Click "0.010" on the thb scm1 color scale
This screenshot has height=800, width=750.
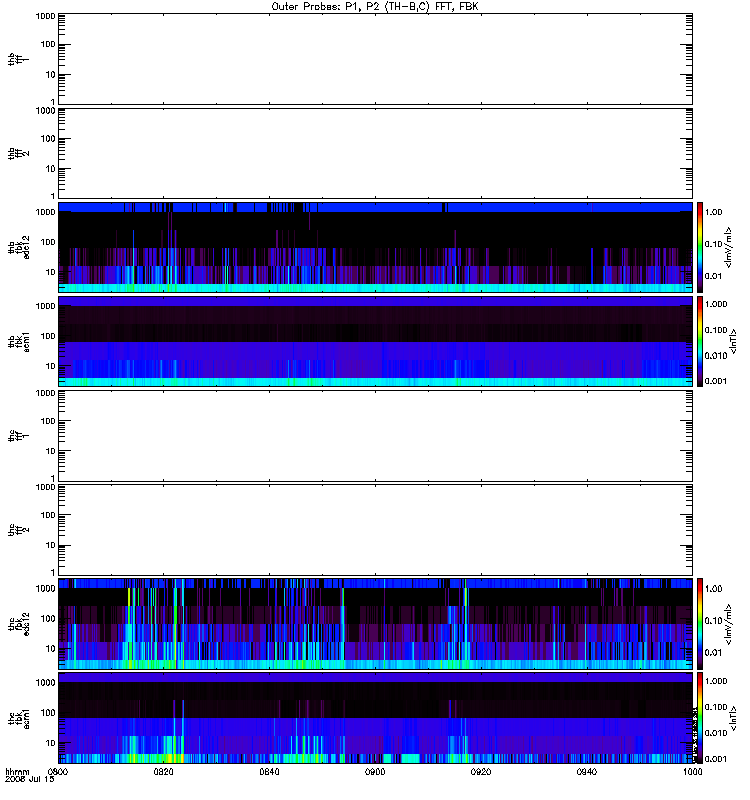(x=716, y=356)
